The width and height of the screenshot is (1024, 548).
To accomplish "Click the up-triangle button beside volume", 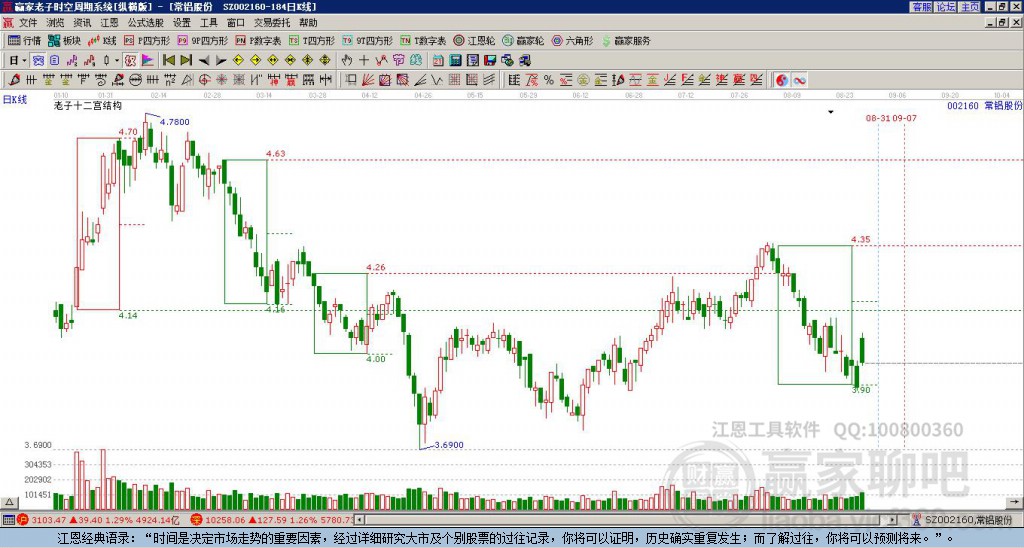I will pos(8,502).
